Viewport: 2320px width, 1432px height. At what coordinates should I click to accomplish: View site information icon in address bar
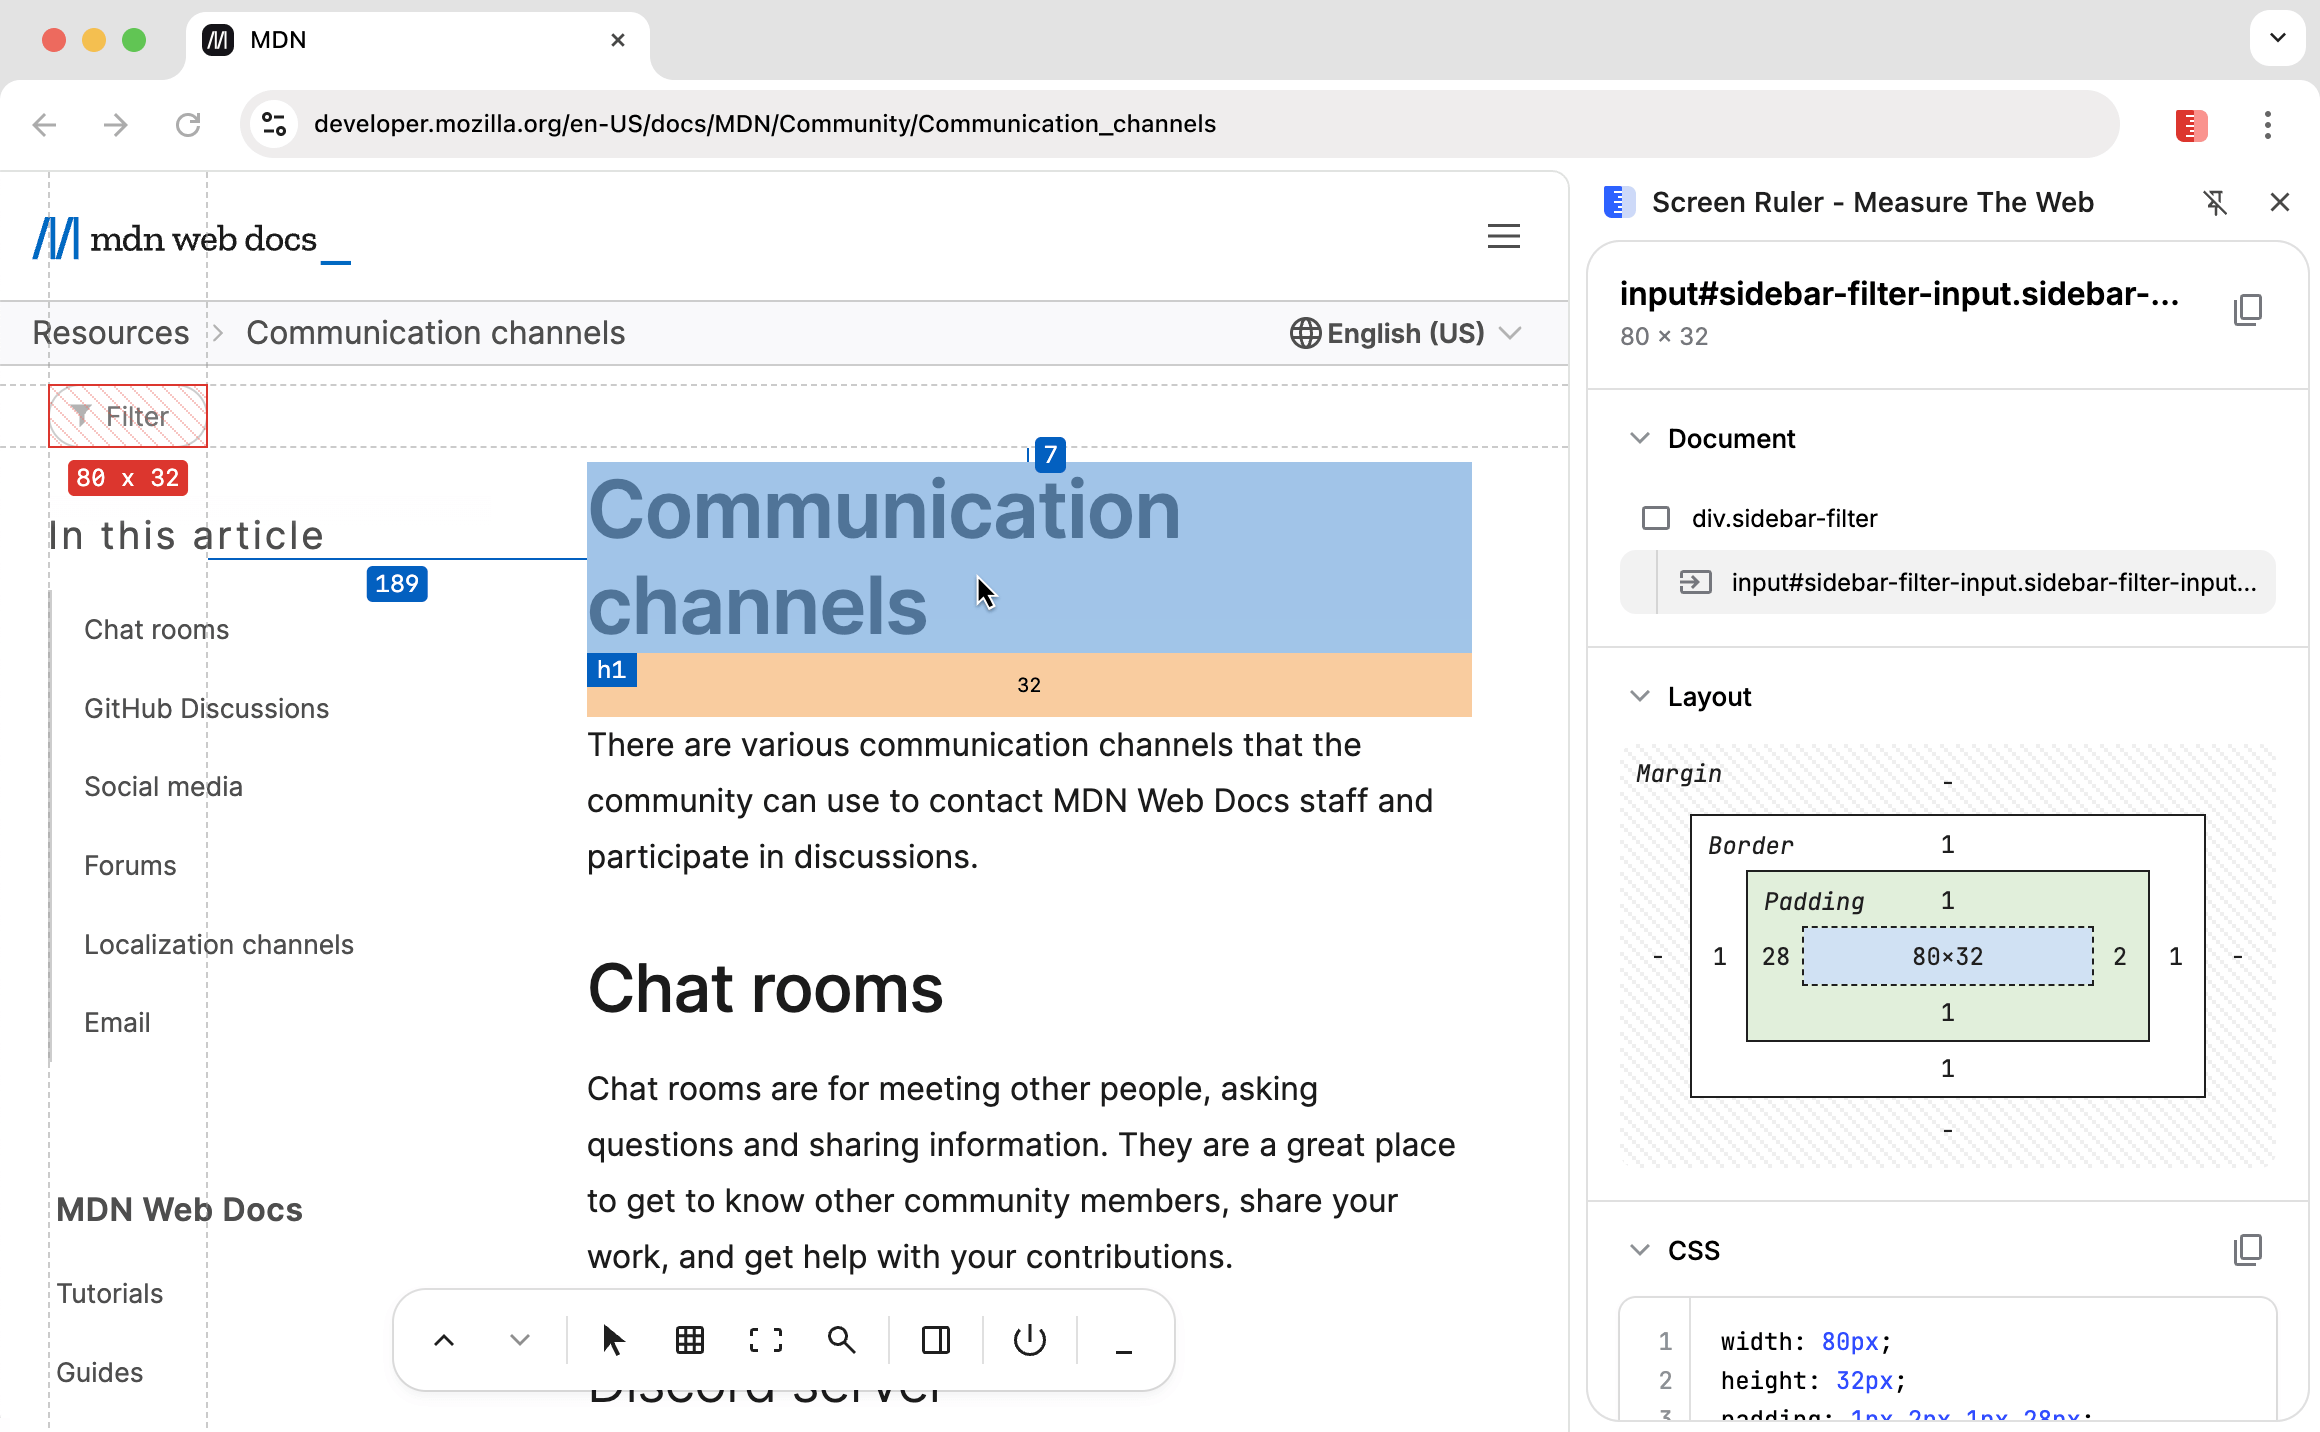pos(274,124)
